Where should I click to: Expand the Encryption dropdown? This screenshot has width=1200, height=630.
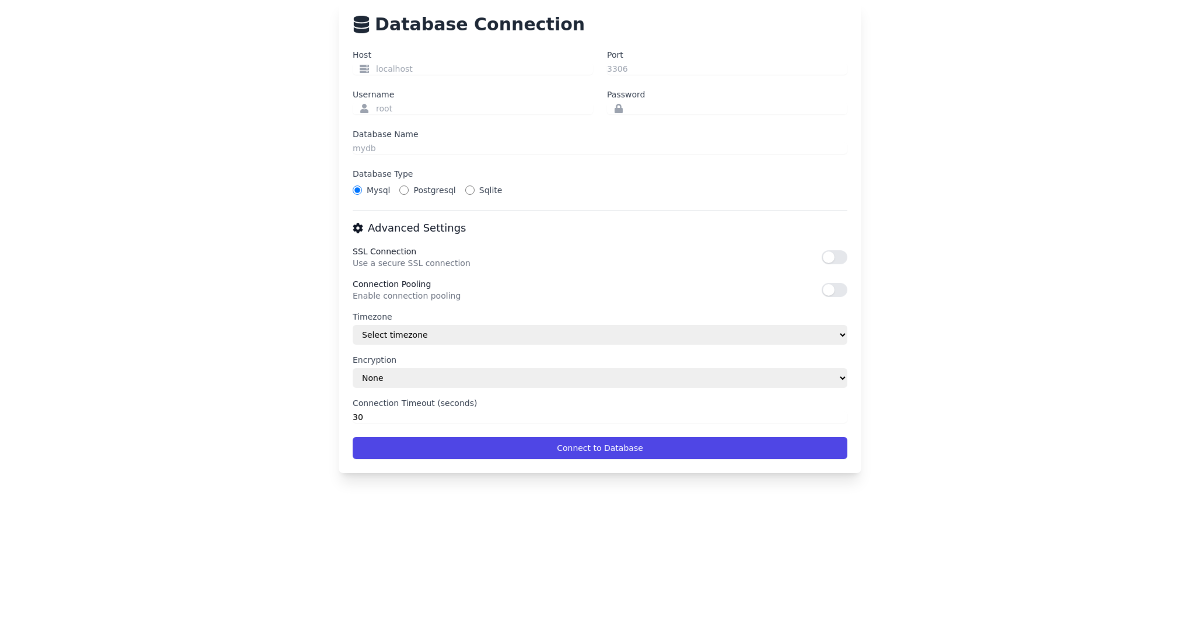coord(599,377)
